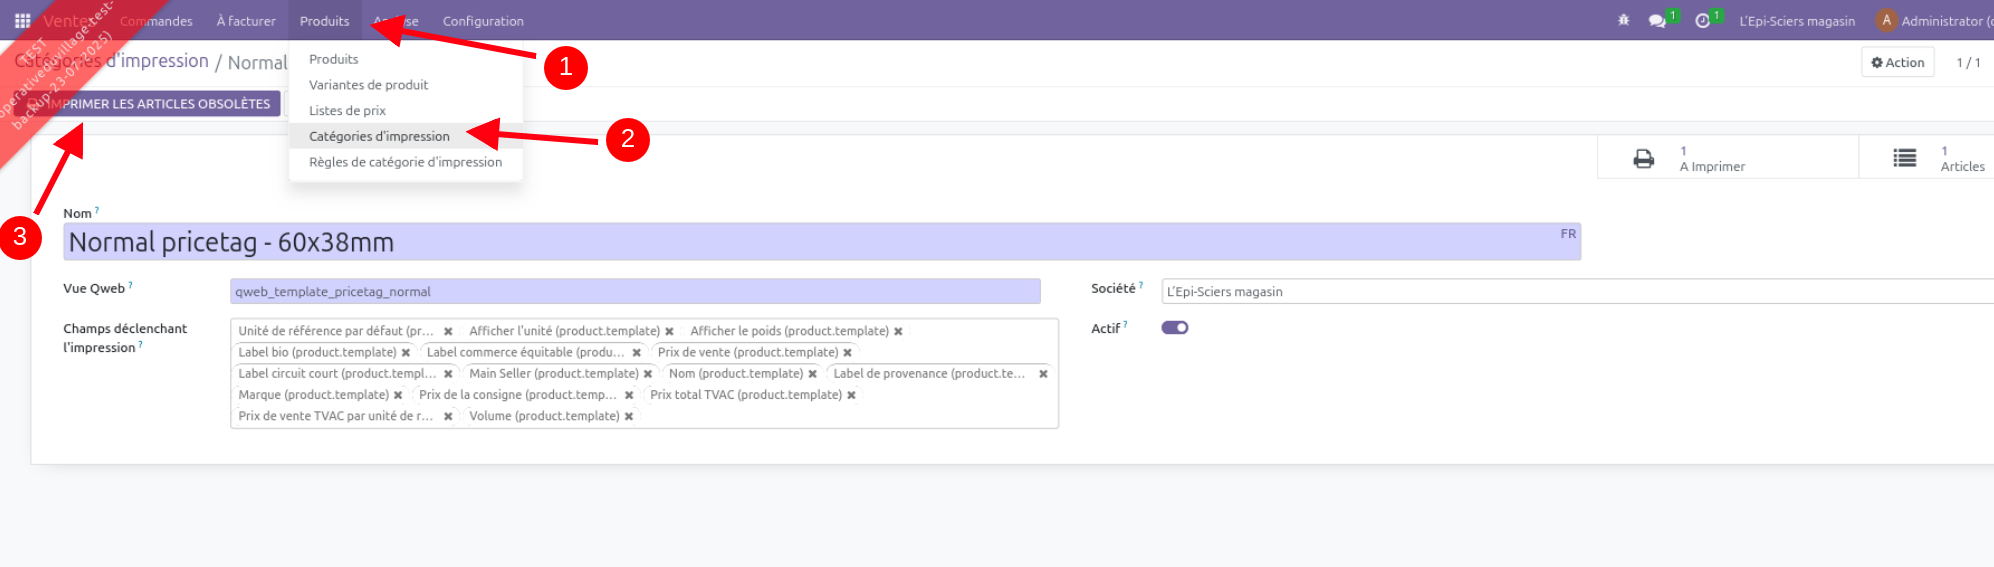Click the debug bug icon
This screenshot has height=567, width=1994.
coord(1623,21)
